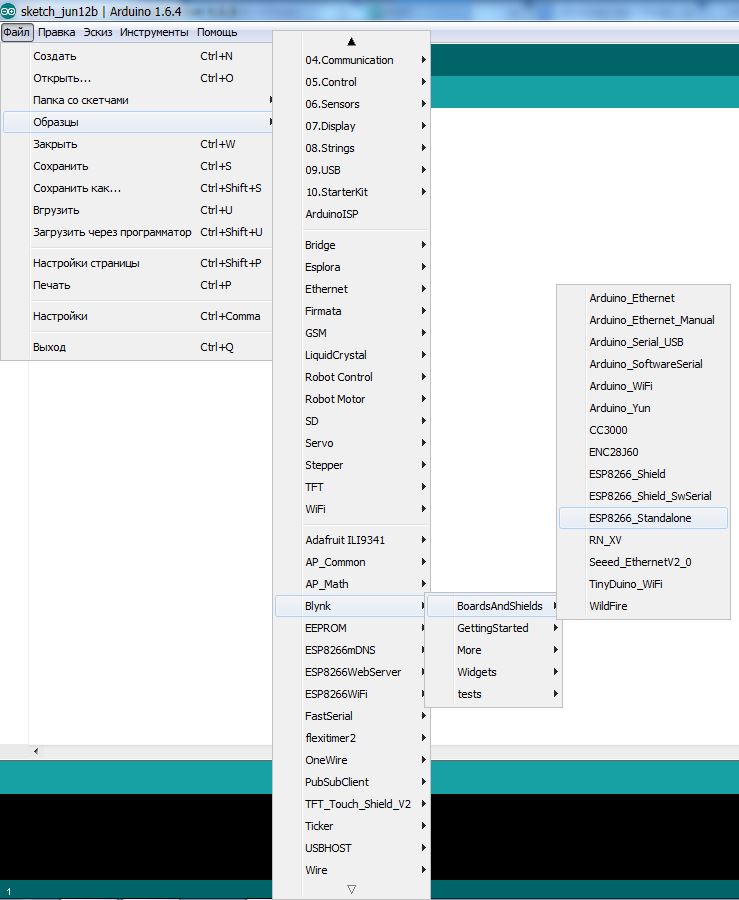The width and height of the screenshot is (739, 900).
Task: Expand BoardsAndShields submenu
Action: pos(493,606)
